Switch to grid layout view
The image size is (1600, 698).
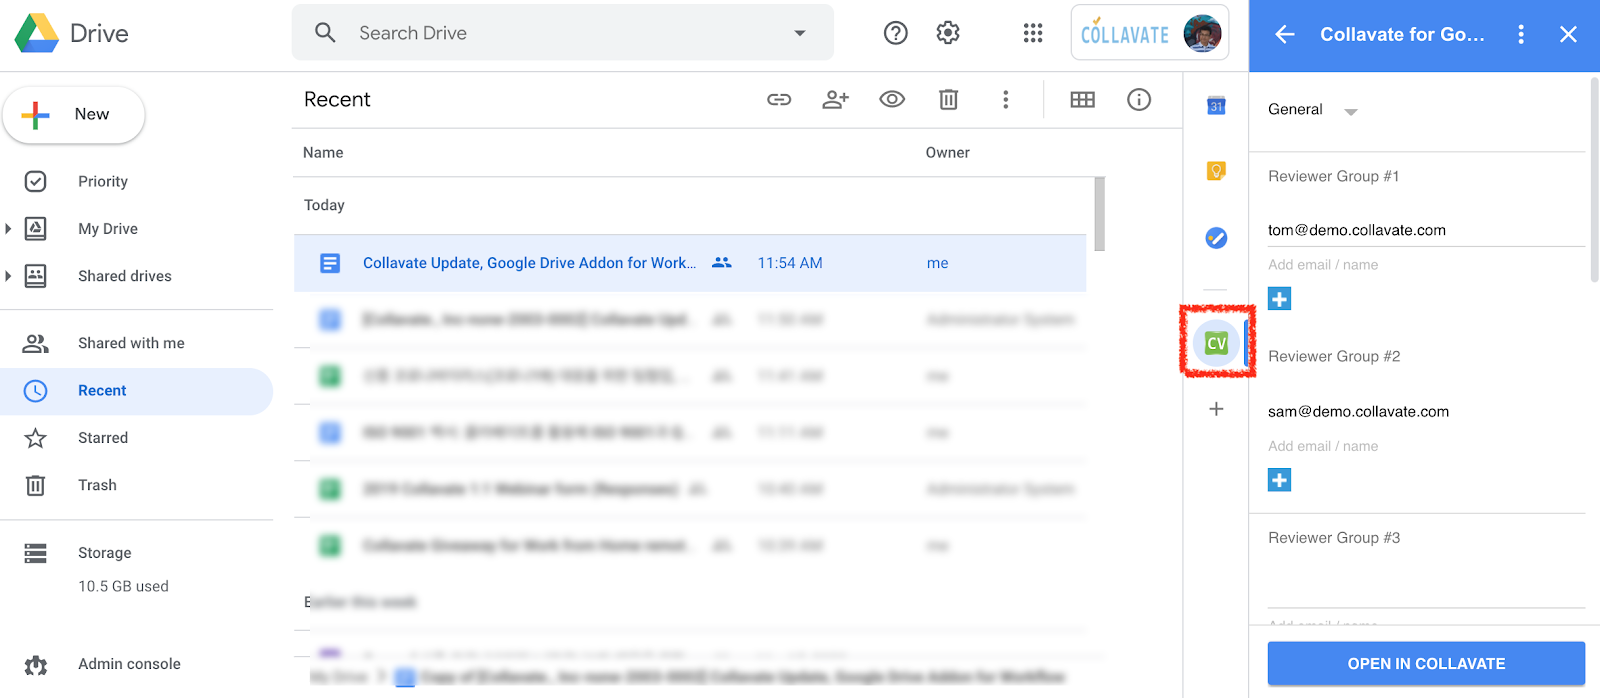click(1082, 99)
